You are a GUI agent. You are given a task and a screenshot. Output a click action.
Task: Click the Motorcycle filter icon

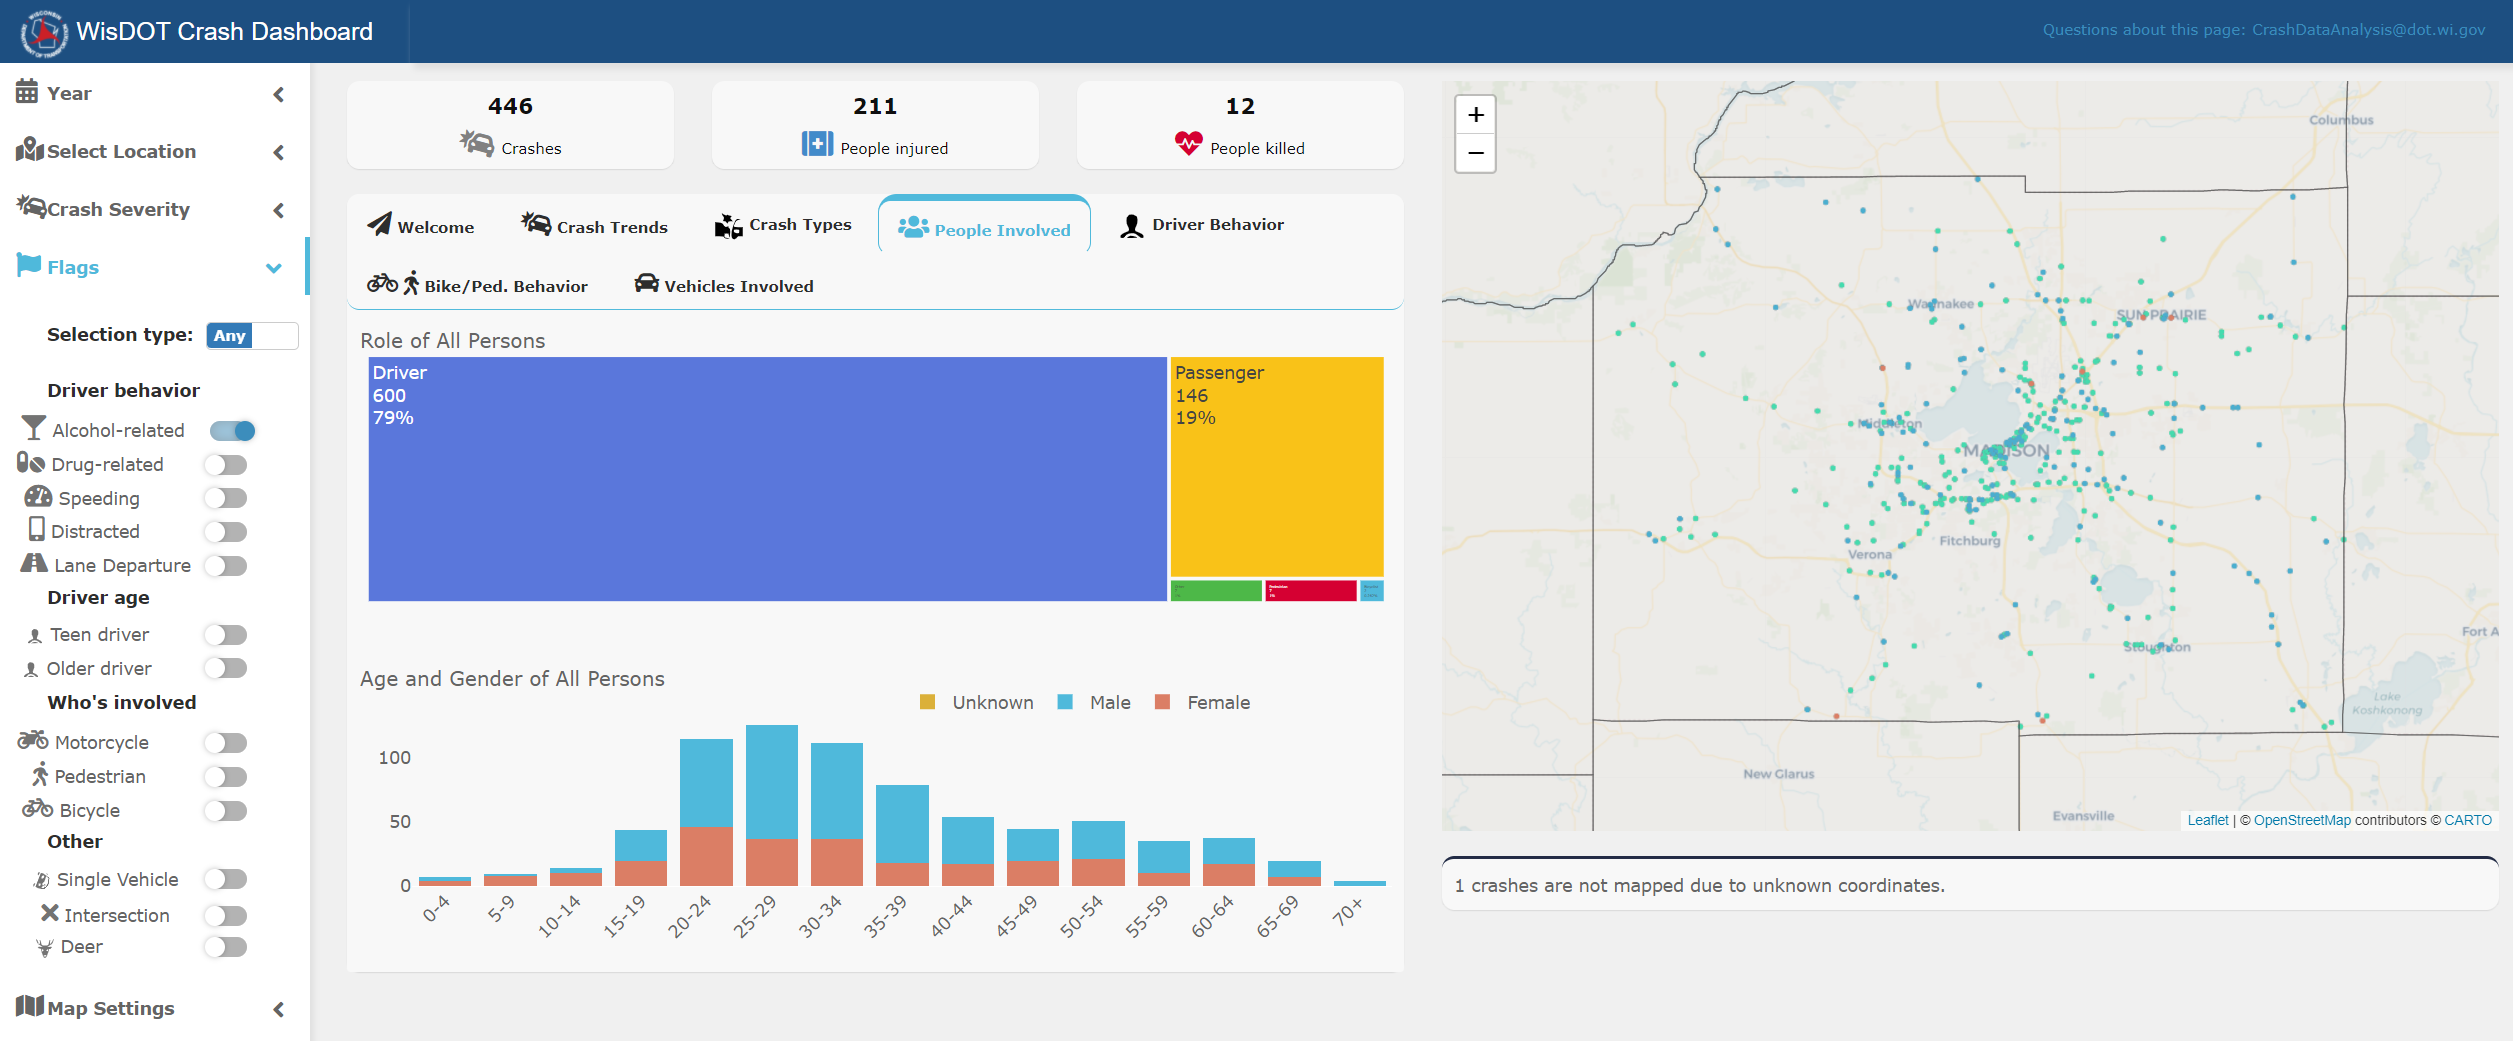tap(31, 741)
